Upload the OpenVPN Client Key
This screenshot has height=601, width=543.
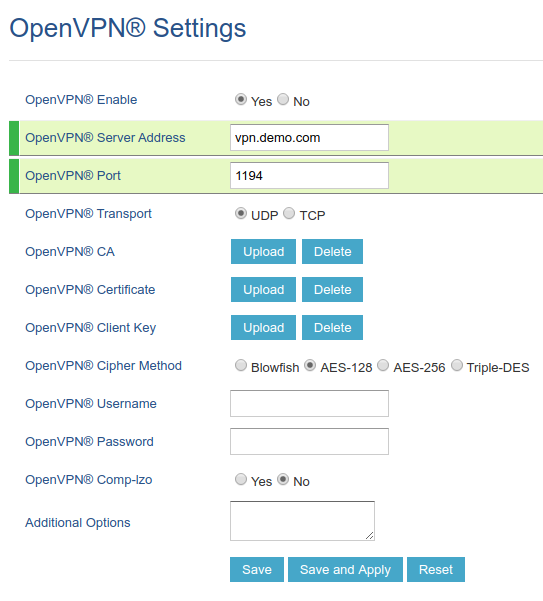(x=263, y=327)
